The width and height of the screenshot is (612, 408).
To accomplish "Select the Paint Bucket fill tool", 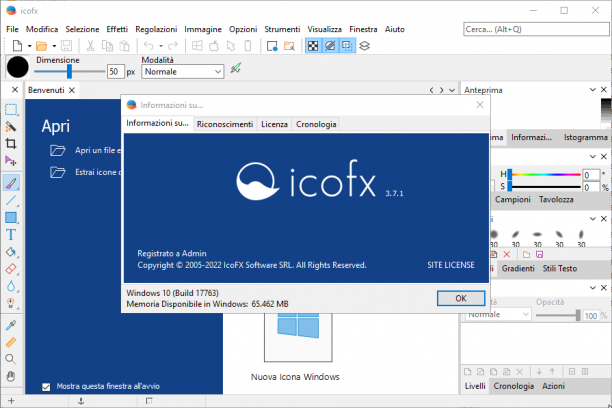I will [x=11, y=252].
